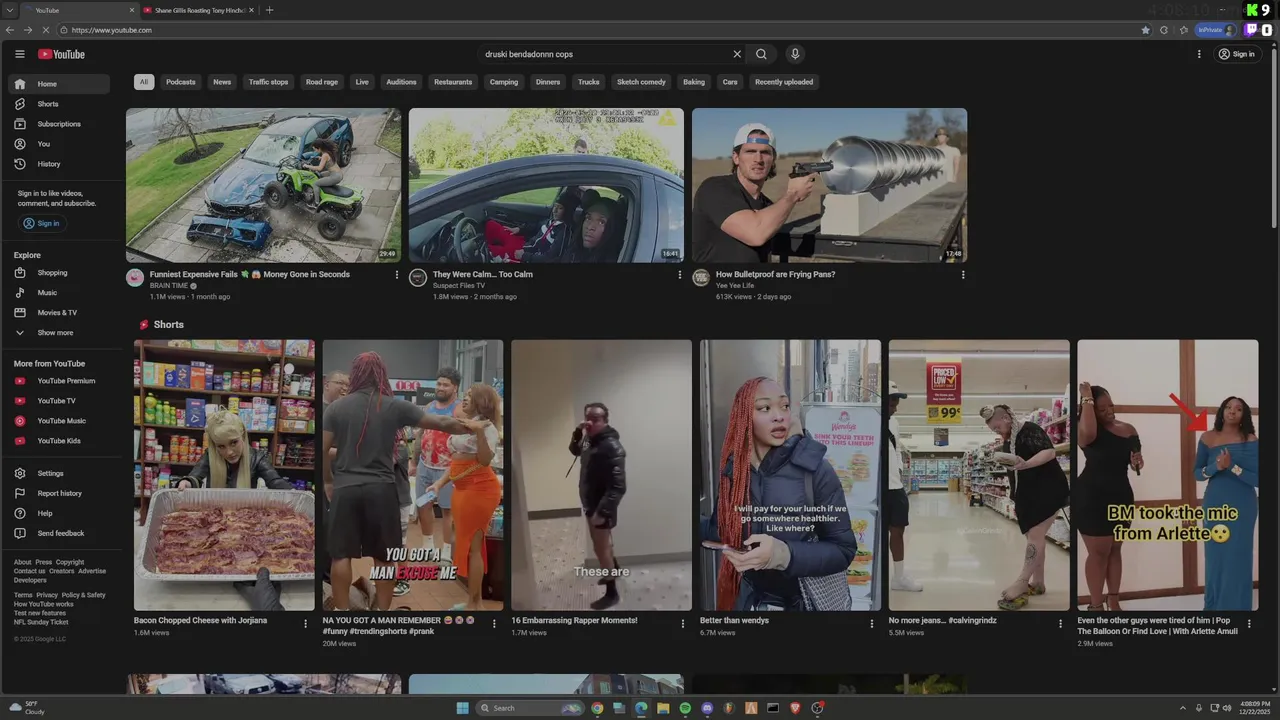
Task: Open options for NA YOU GOT A MAN short
Action: (x=495, y=623)
